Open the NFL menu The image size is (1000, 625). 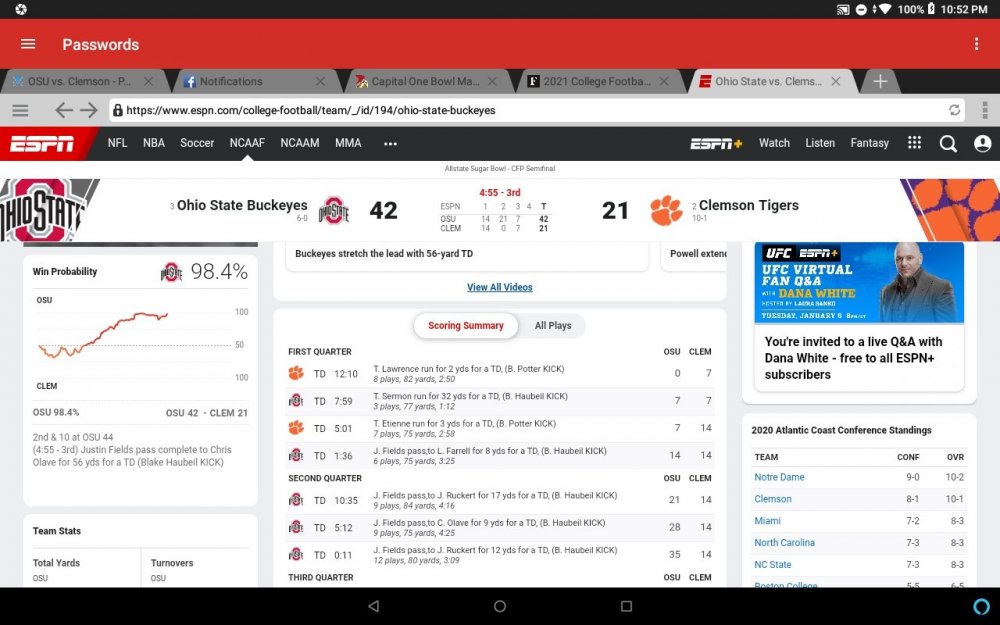point(117,143)
